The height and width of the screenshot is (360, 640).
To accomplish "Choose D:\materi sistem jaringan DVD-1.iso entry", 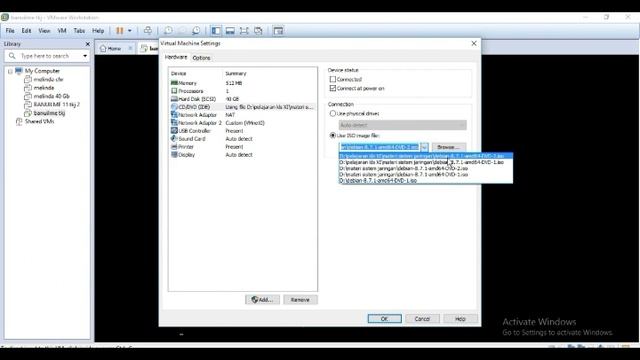I will coord(426,174).
